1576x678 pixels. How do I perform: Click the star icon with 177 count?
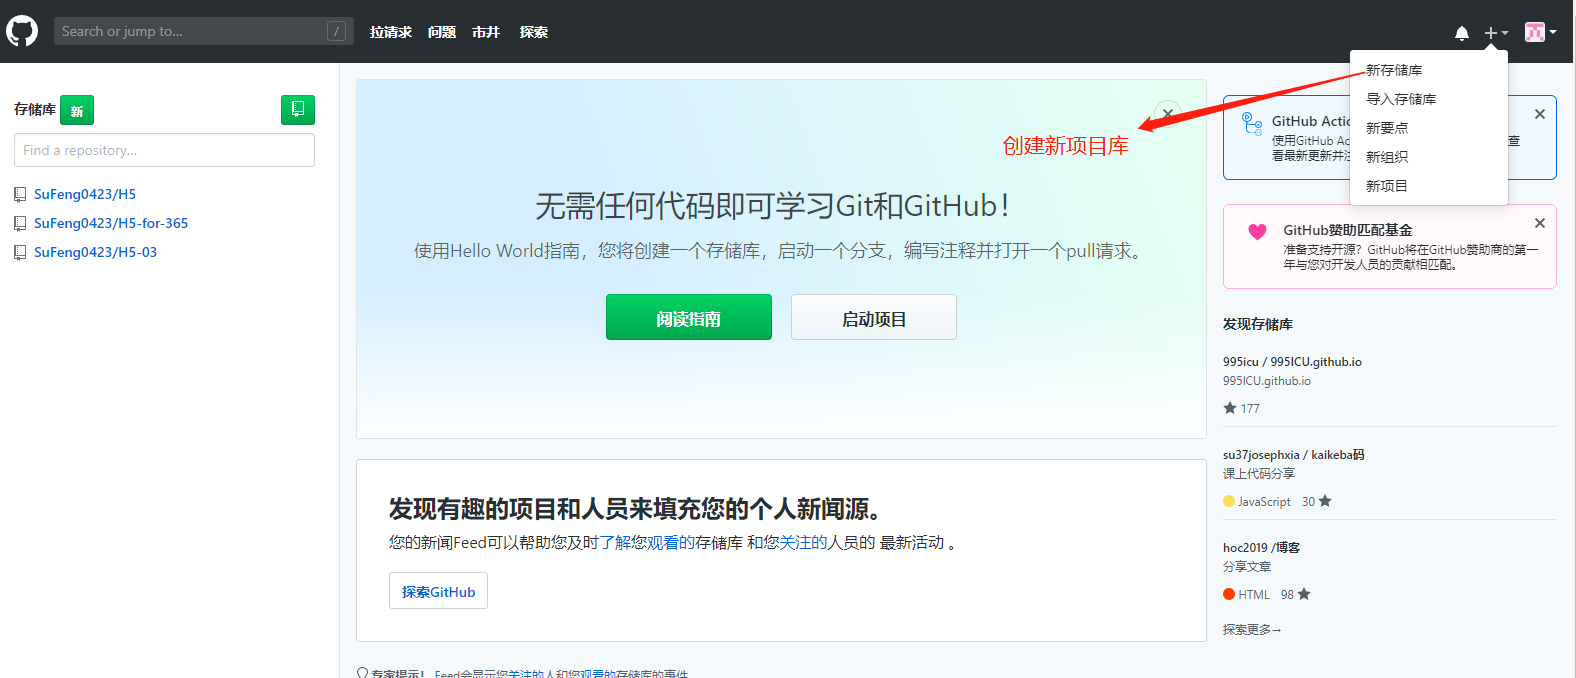click(x=1230, y=408)
